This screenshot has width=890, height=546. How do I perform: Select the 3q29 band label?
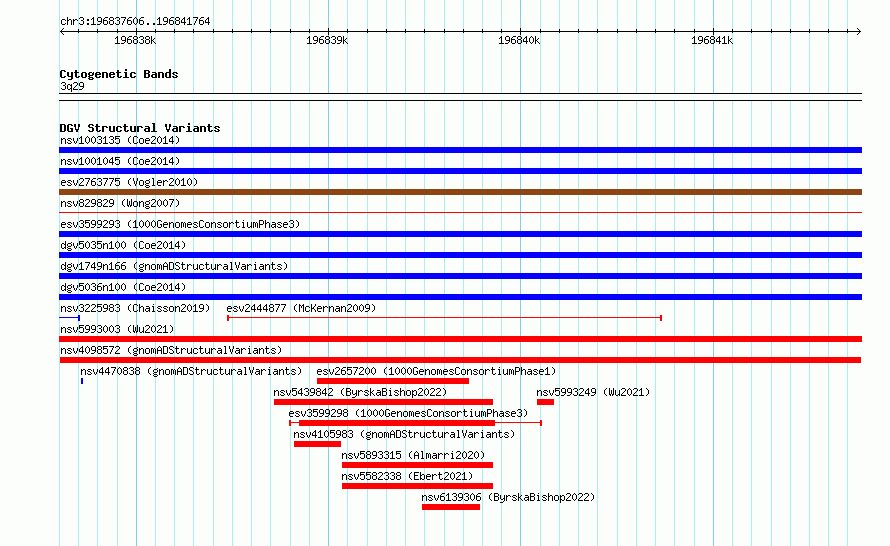point(72,86)
